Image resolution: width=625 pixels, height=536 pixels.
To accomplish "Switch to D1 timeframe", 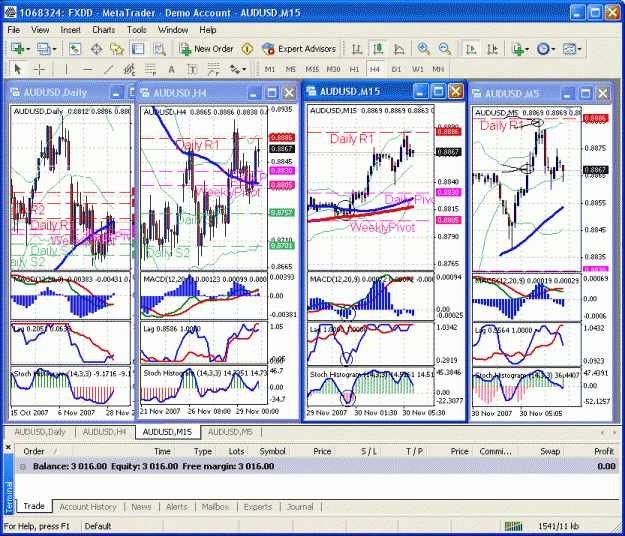I will pyautogui.click(x=396, y=69).
